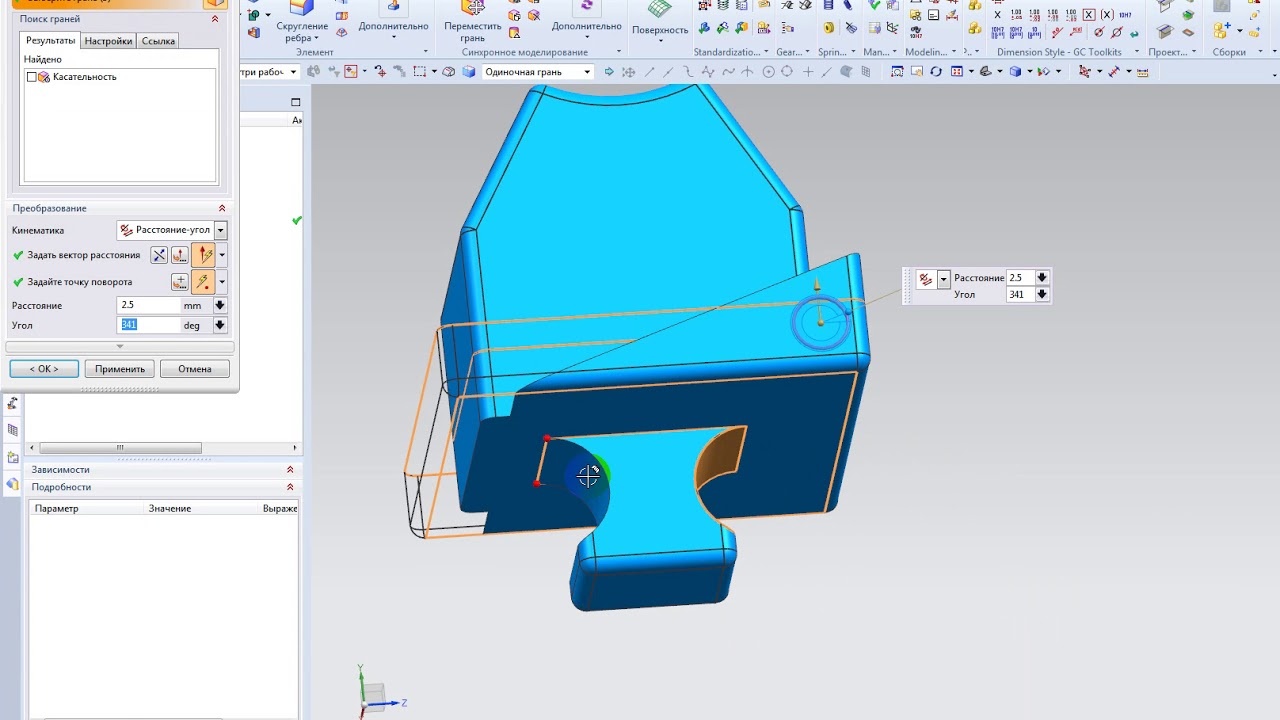Click the Отмена button
This screenshot has height=720, width=1280.
tap(195, 369)
